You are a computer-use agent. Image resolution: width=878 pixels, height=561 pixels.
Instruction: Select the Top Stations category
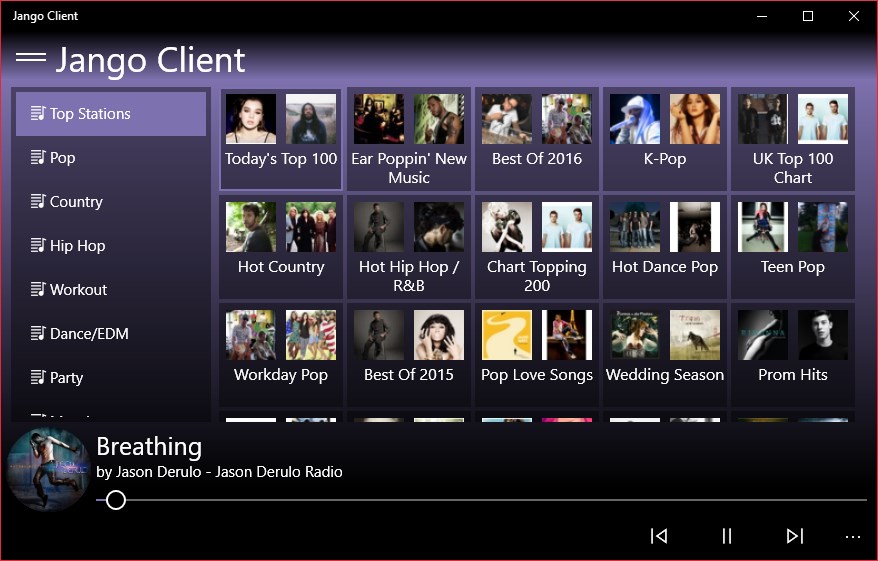(111, 114)
